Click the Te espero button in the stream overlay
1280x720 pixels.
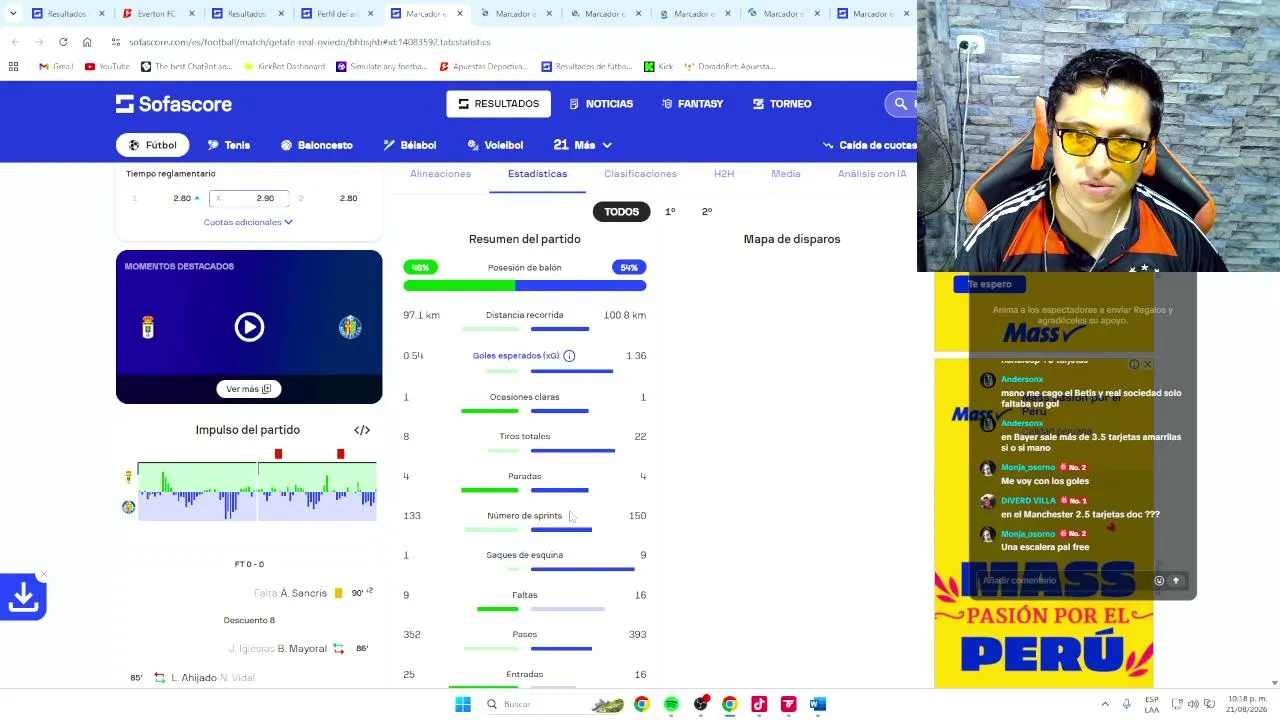[x=988, y=284]
